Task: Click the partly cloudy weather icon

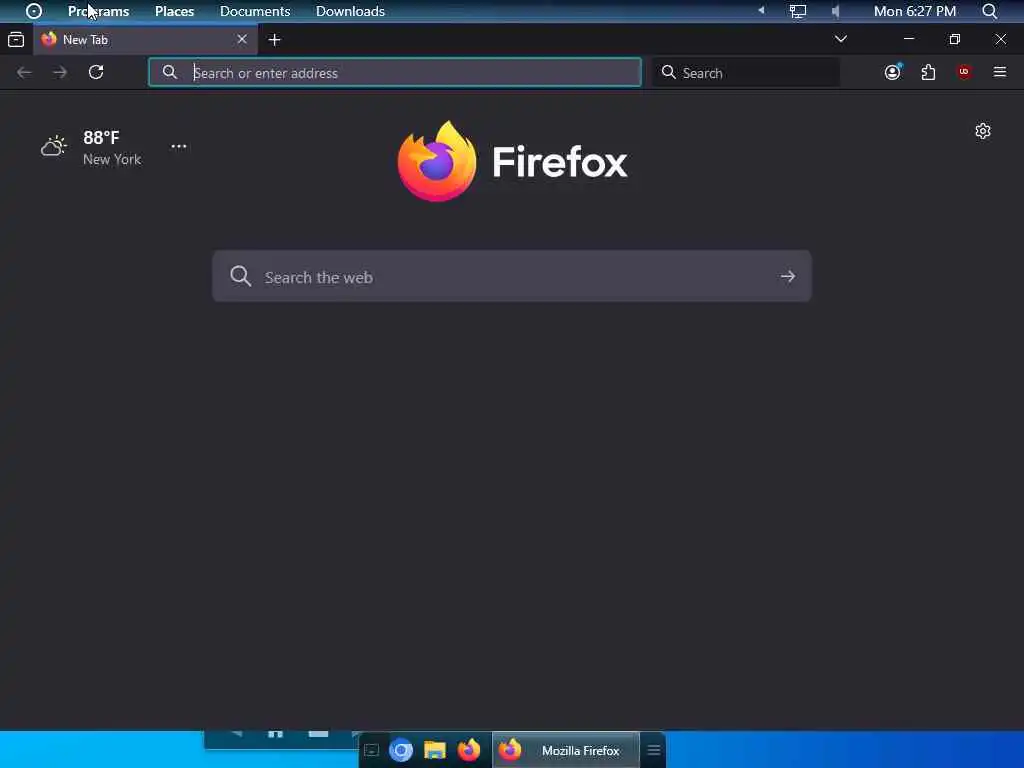Action: [x=54, y=146]
